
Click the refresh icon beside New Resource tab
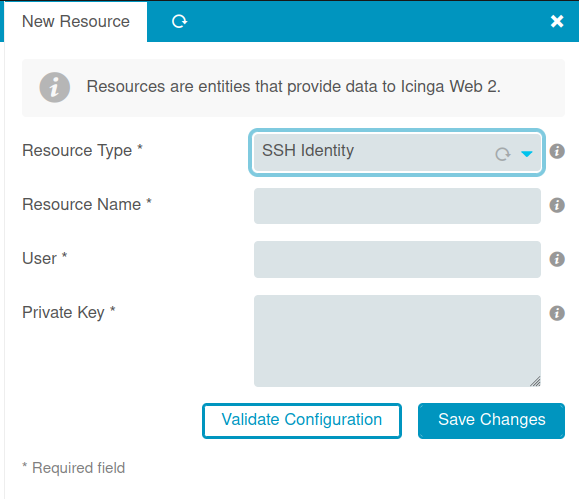coord(179,21)
